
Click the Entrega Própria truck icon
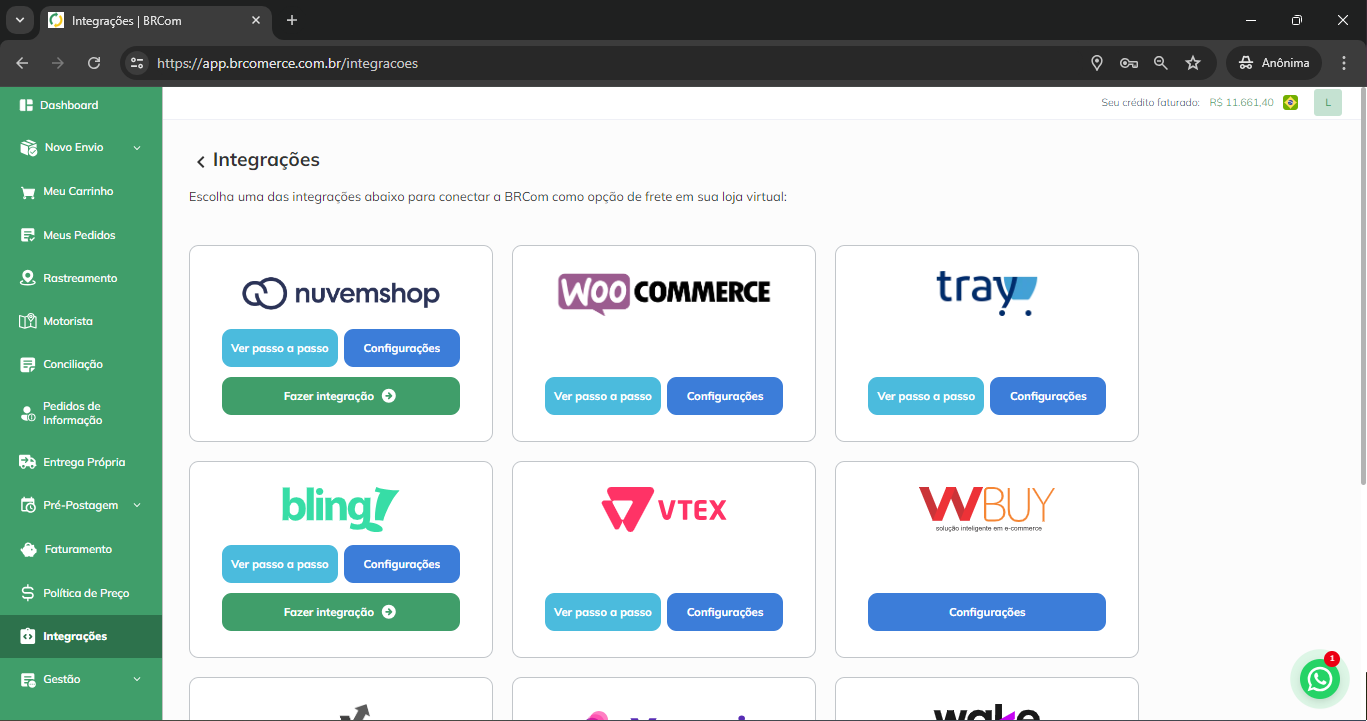(28, 463)
